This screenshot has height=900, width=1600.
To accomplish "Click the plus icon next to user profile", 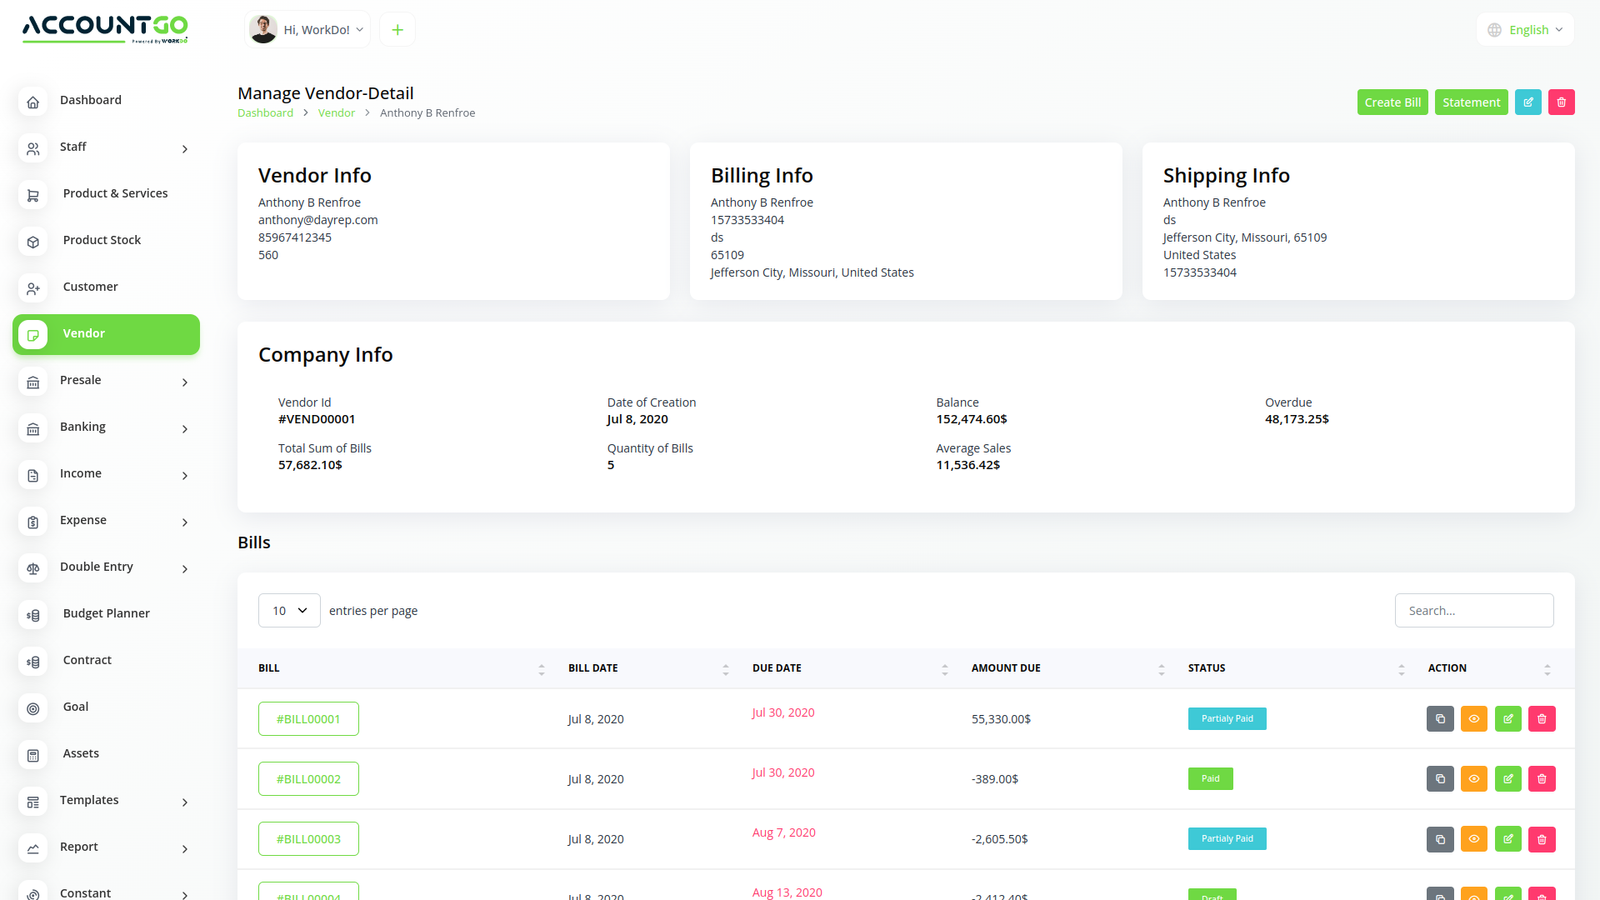I will [397, 30].
